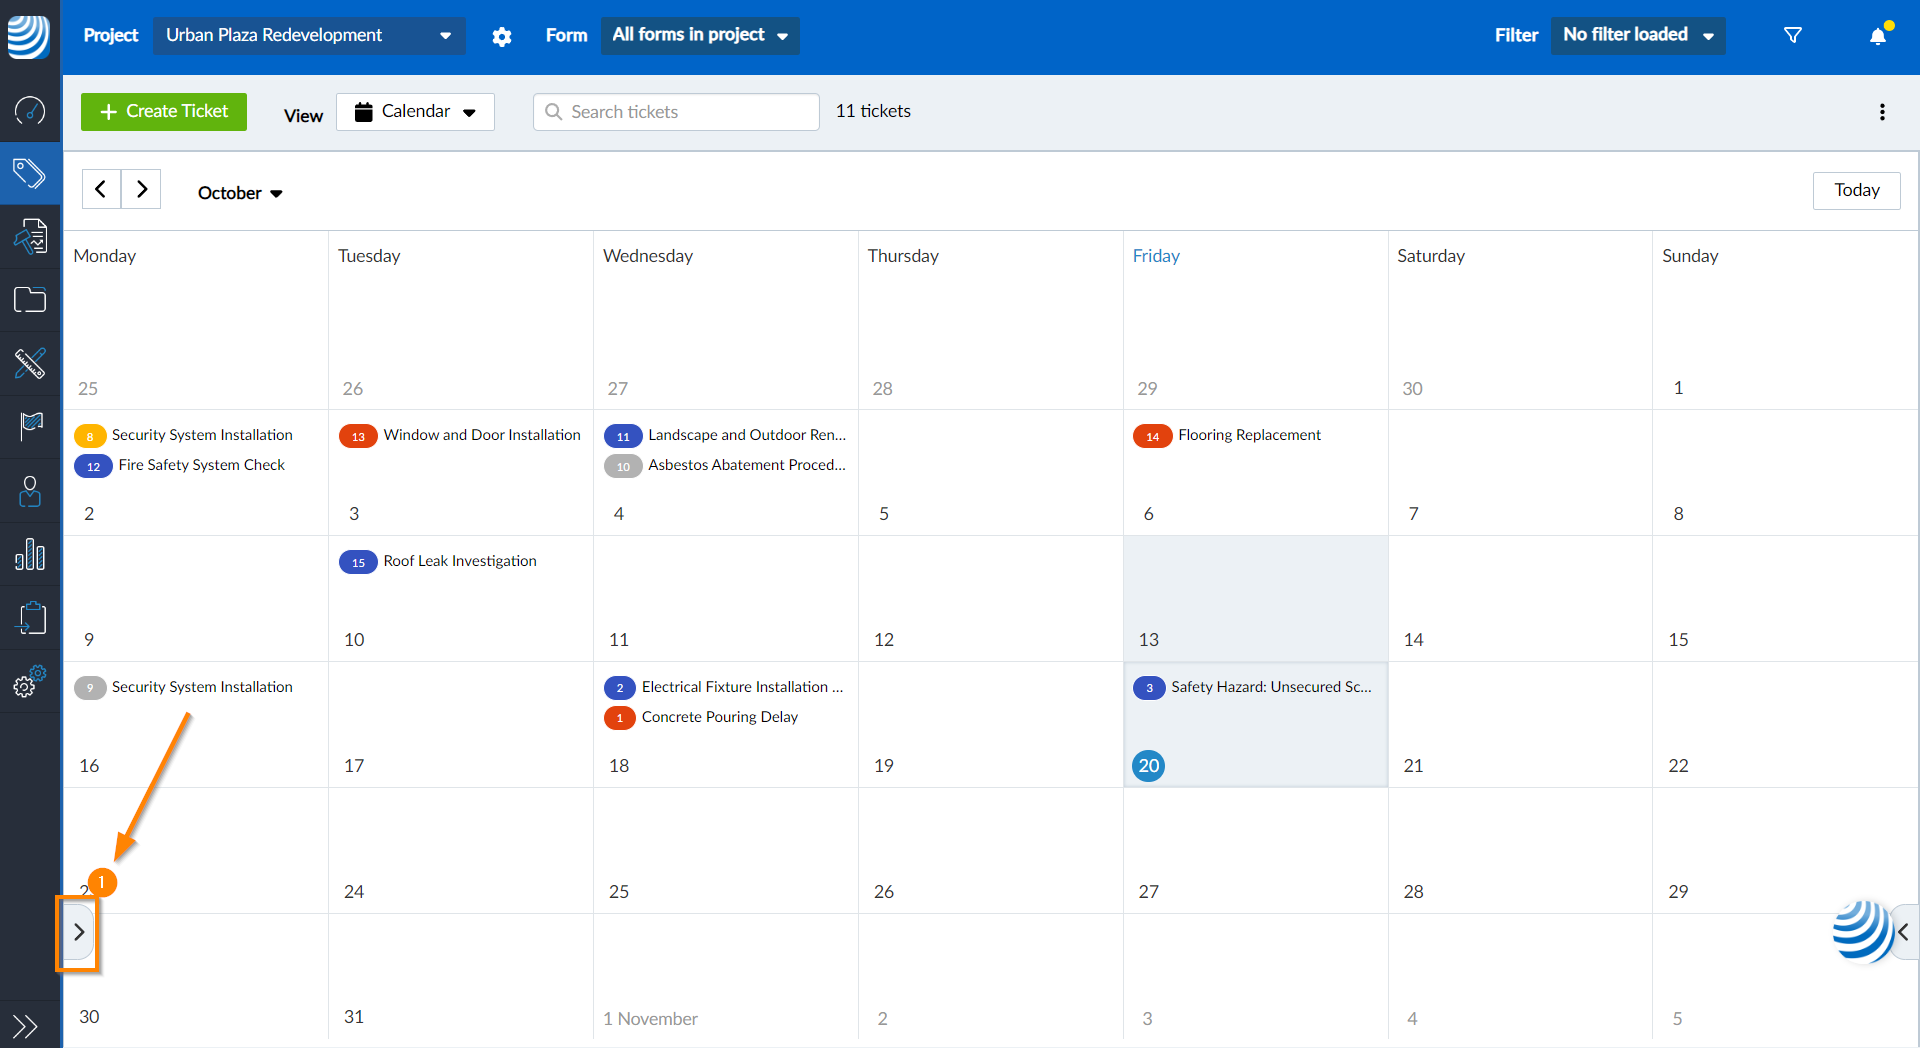Click the Create Ticket button

tap(163, 111)
